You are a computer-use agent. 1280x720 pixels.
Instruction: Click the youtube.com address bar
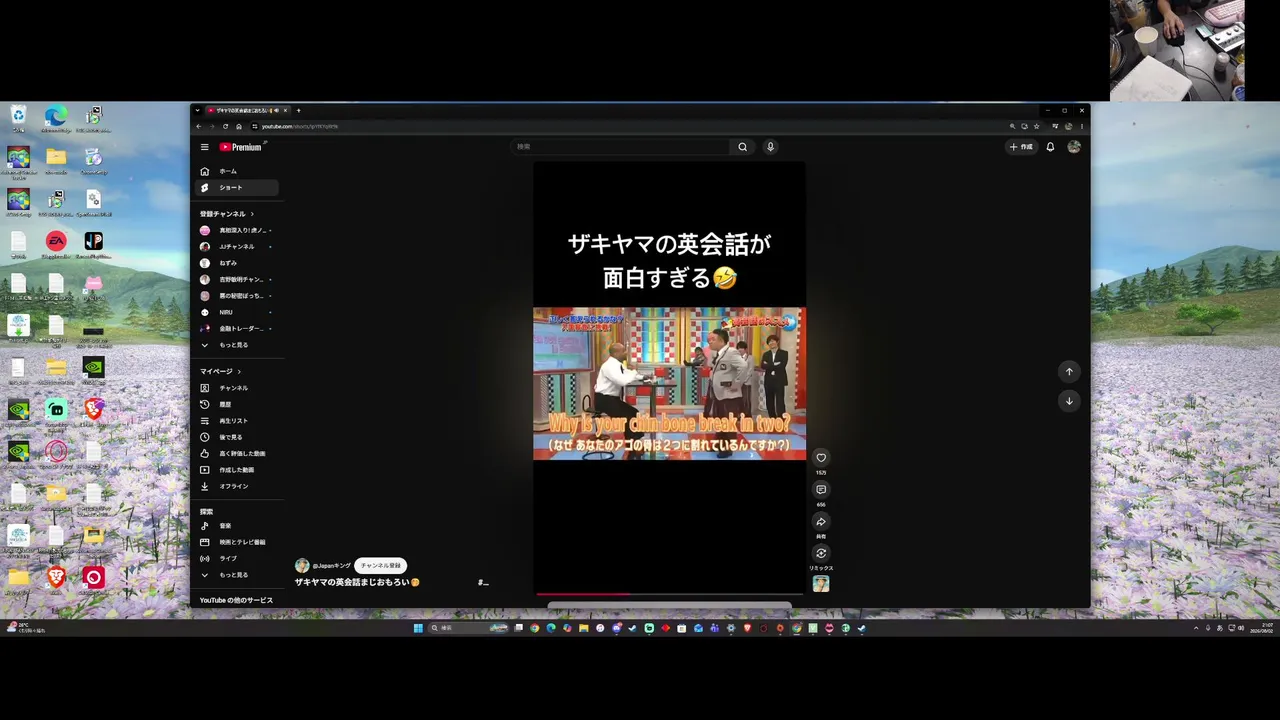point(625,127)
